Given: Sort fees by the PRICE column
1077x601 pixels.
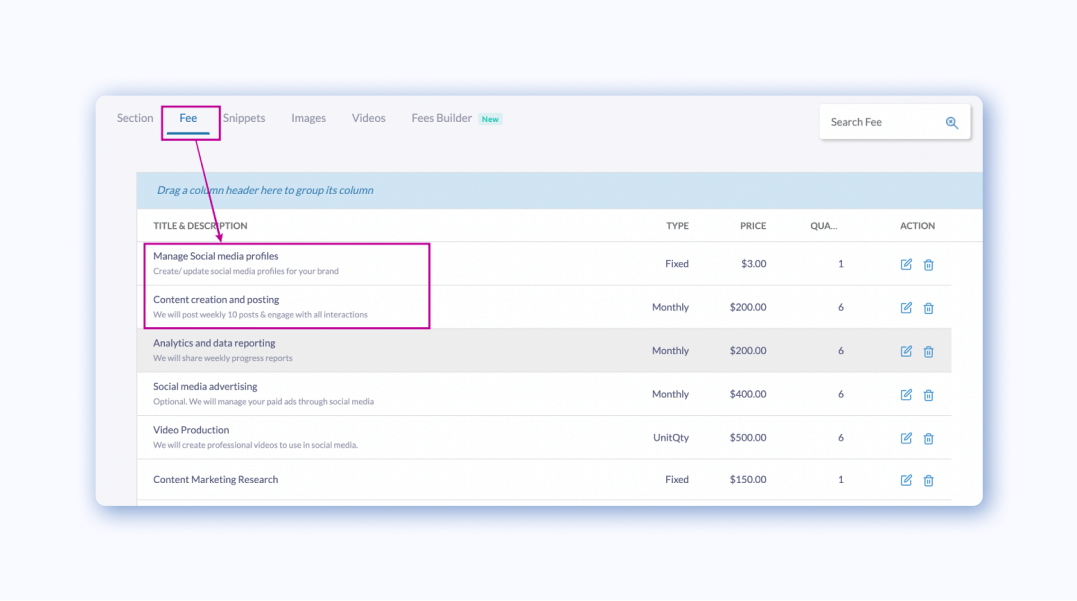Looking at the screenshot, I should (752, 225).
